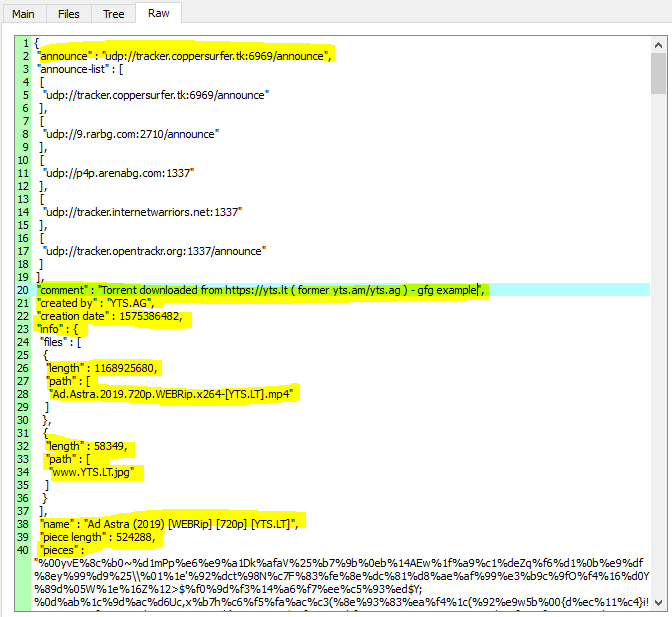The height and width of the screenshot is (617, 672).
Task: Click the "path" key on line 33
Action: [60, 459]
